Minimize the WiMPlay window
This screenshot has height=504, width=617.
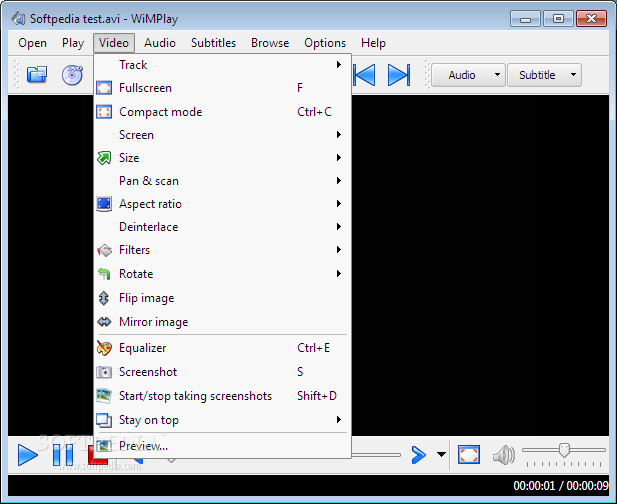(x=525, y=18)
